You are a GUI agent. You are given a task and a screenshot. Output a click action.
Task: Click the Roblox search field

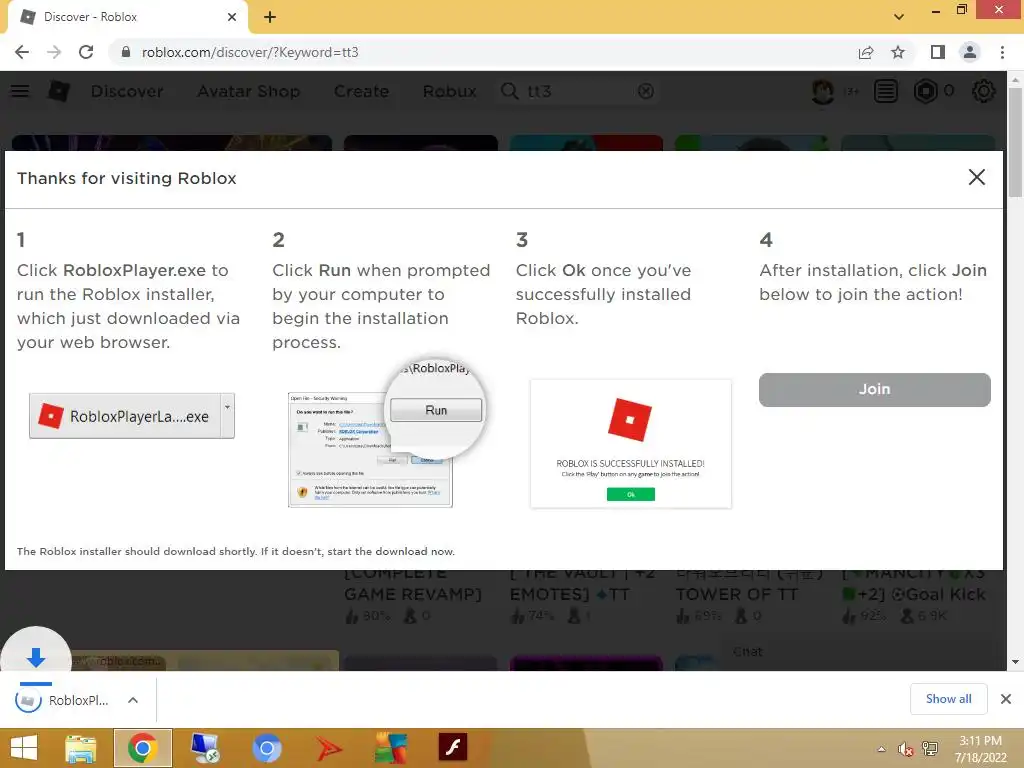point(578,91)
